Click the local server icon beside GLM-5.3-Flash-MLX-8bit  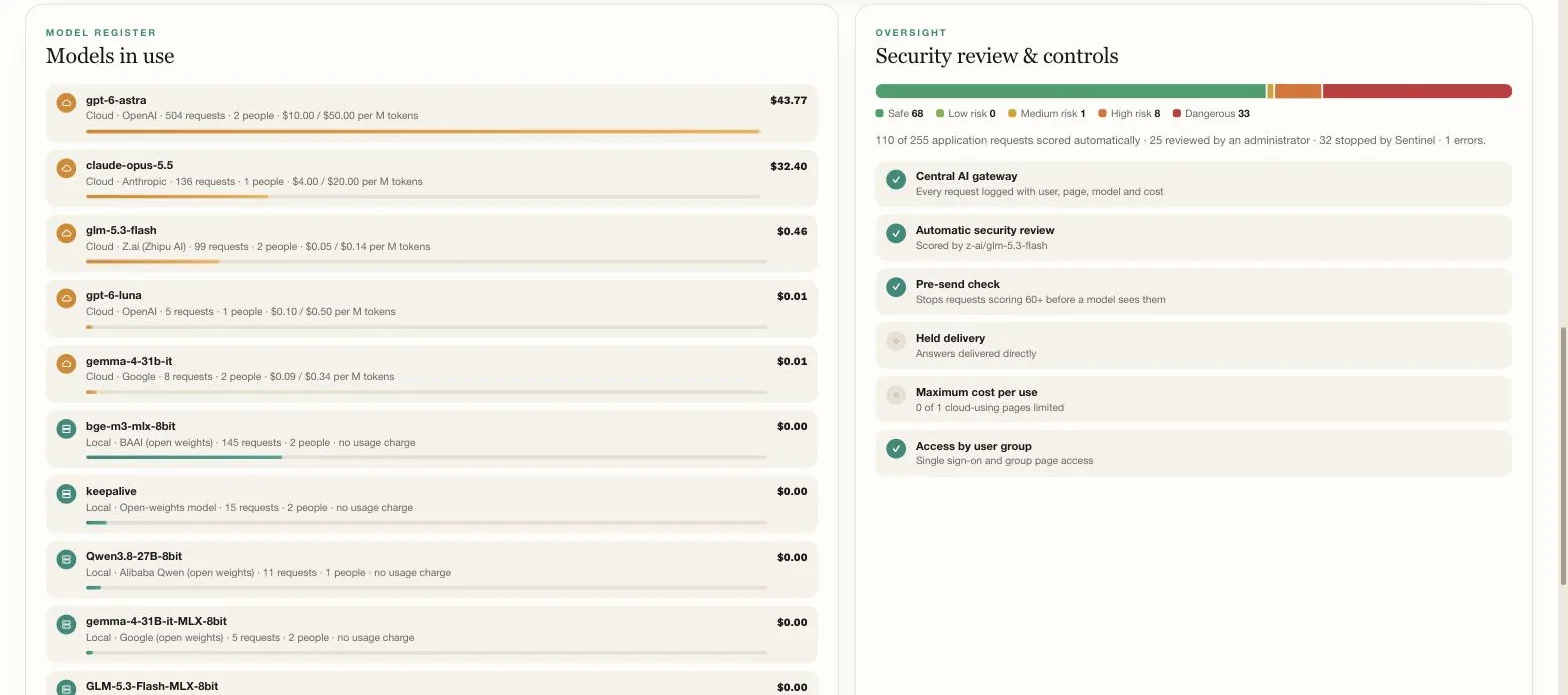(66, 688)
